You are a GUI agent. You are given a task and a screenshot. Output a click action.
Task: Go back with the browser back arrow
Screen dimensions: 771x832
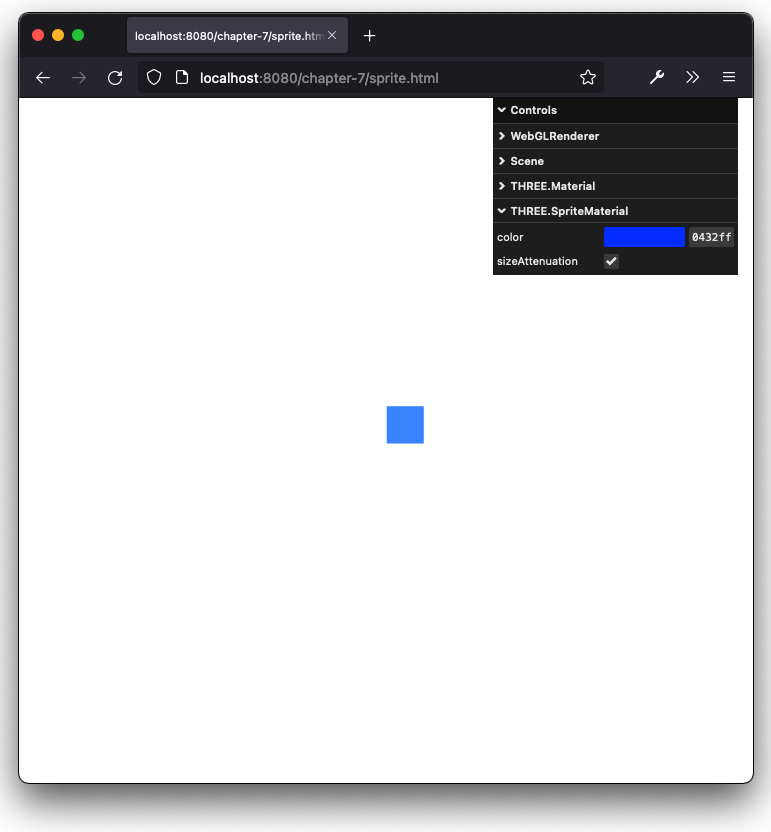[x=43, y=78]
